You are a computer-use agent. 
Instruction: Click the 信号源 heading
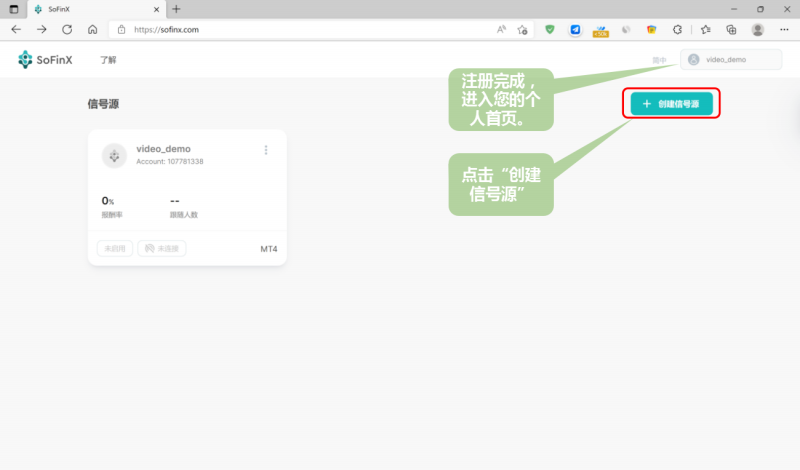(x=103, y=104)
